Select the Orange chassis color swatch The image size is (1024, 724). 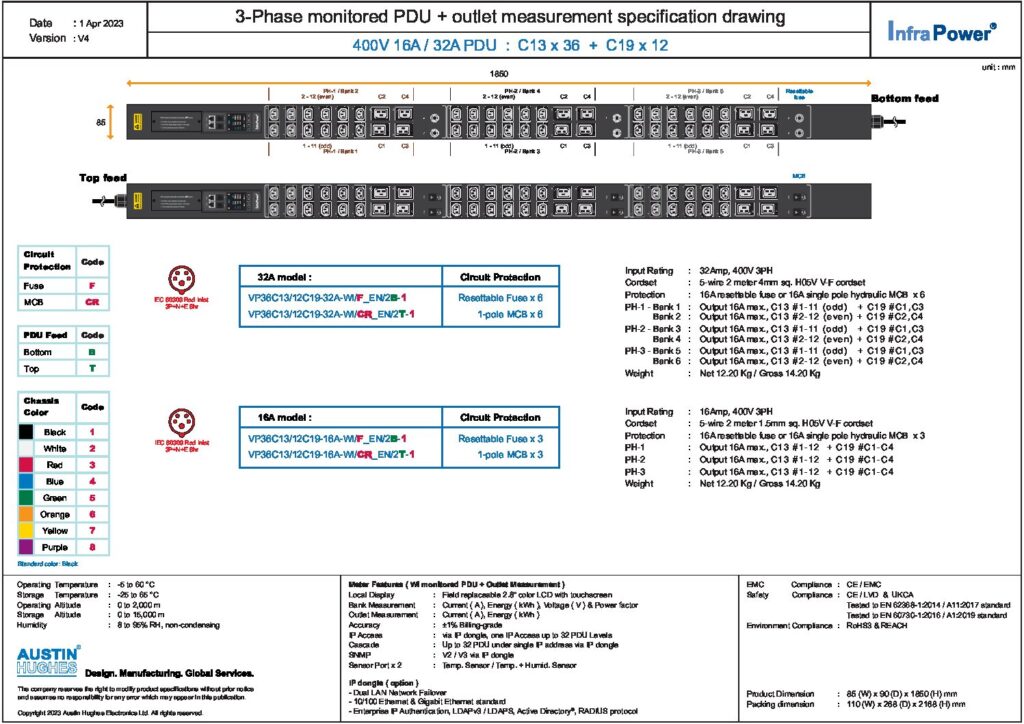coord(25,514)
